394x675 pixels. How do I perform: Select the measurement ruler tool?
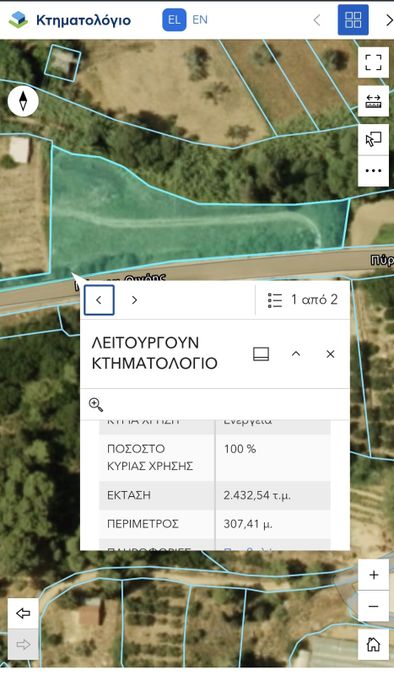[373, 101]
